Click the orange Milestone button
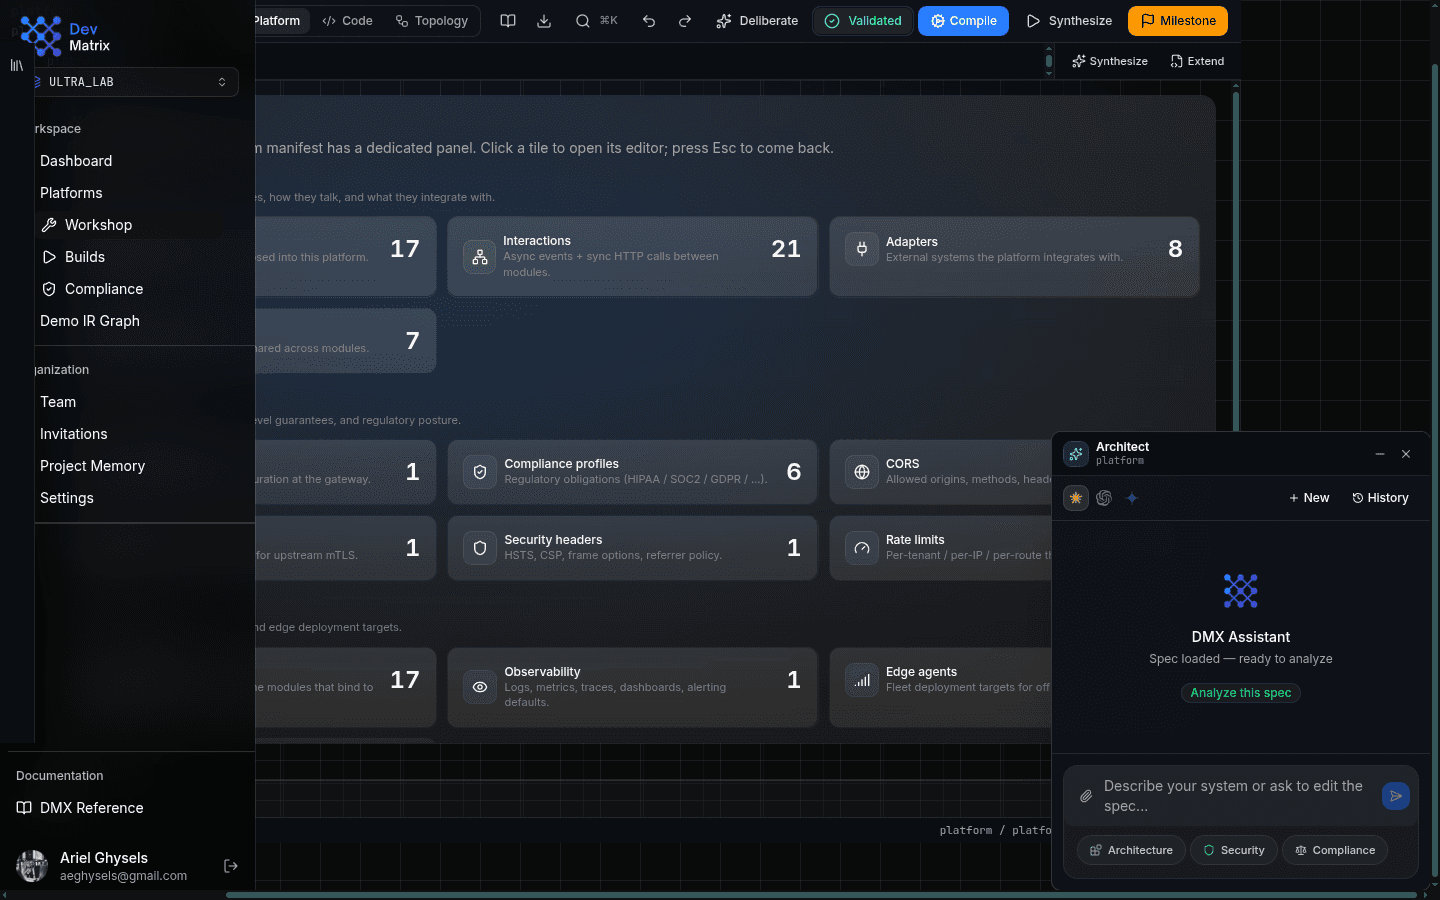The width and height of the screenshot is (1440, 900). [x=1178, y=21]
